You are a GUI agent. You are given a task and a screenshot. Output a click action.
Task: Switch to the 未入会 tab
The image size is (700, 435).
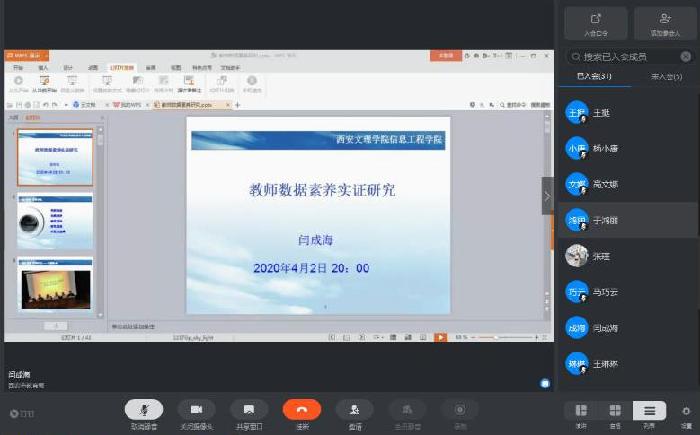(x=662, y=76)
